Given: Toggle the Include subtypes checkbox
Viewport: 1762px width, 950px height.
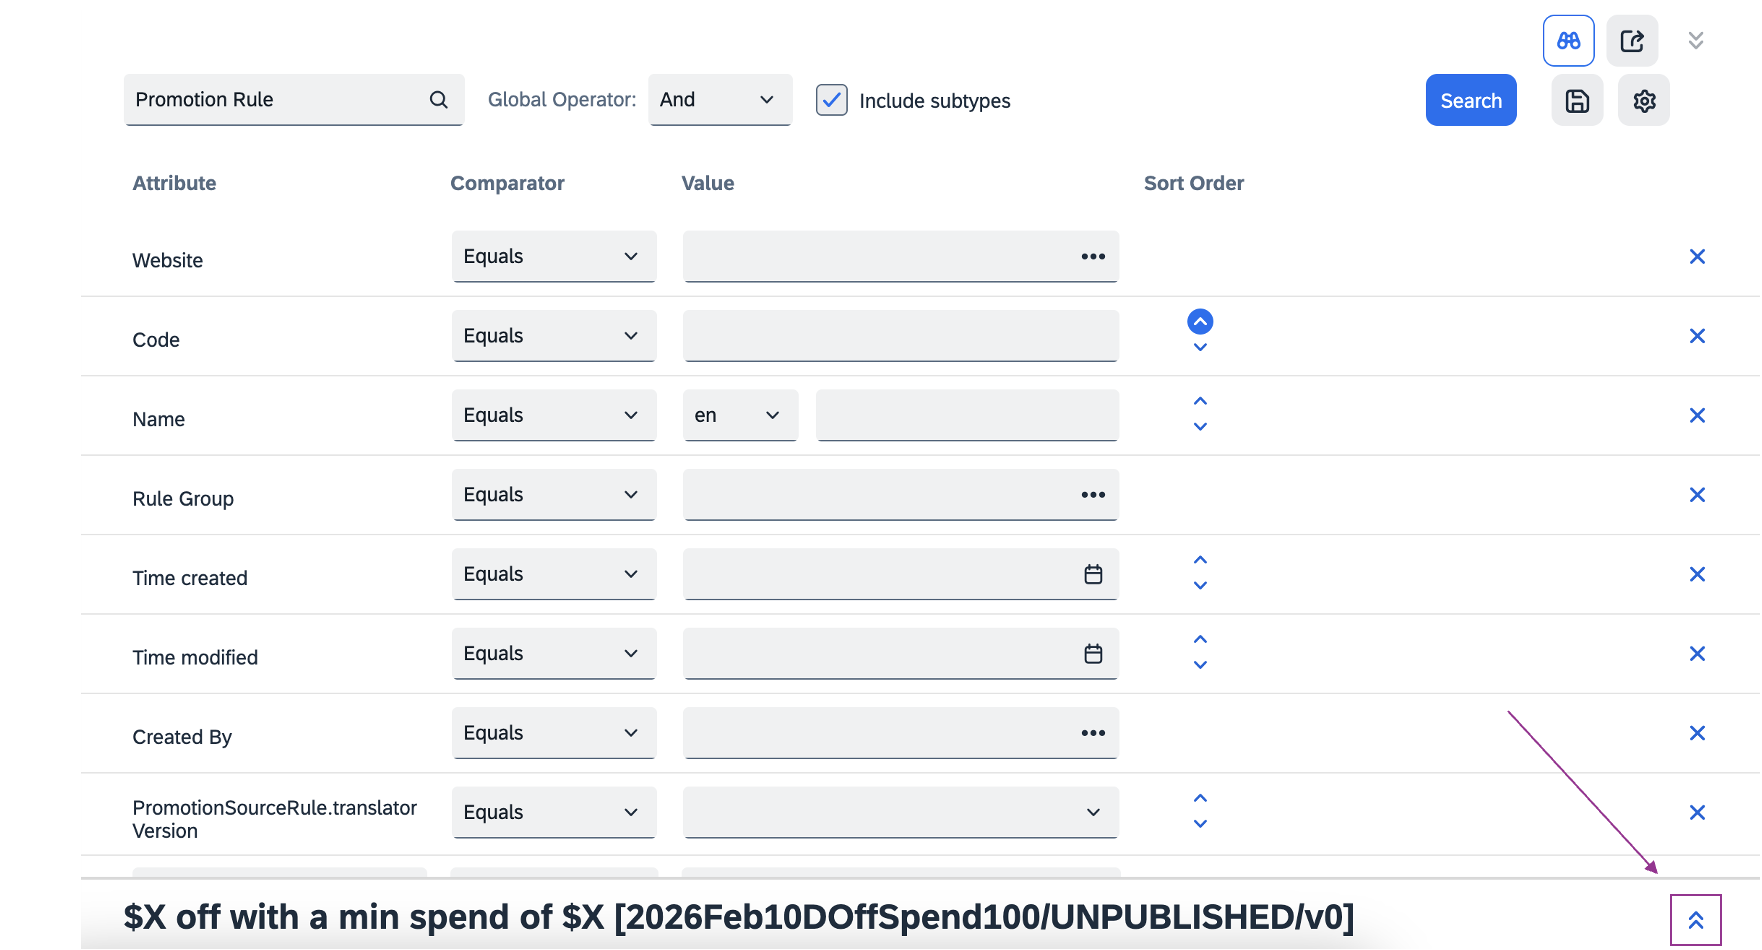Looking at the screenshot, I should (x=831, y=100).
